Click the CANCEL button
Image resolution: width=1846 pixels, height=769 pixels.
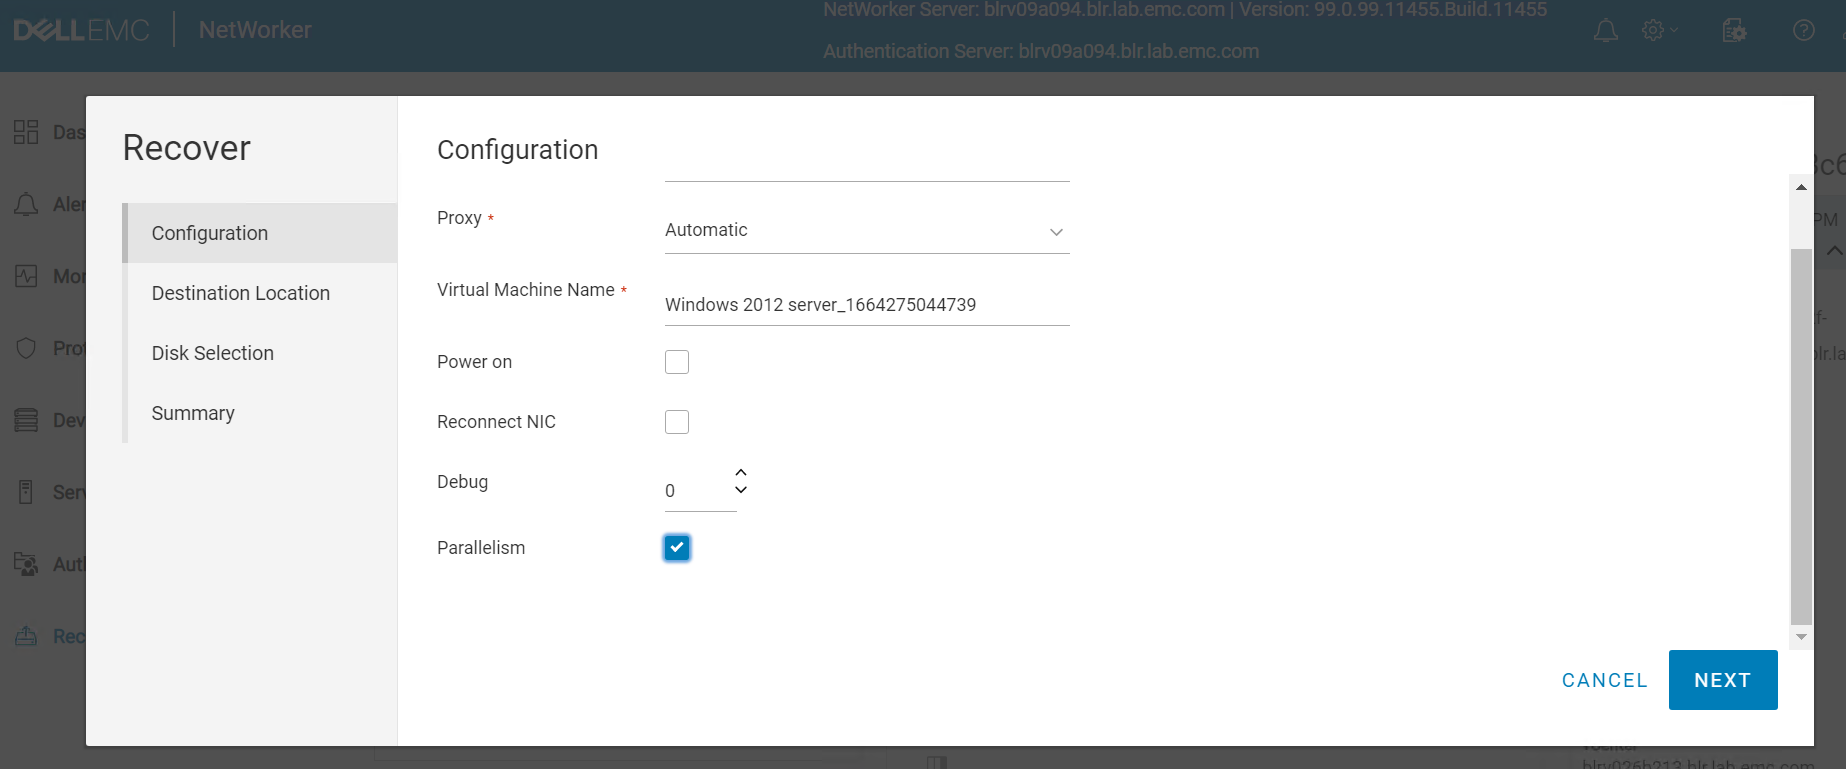point(1605,680)
